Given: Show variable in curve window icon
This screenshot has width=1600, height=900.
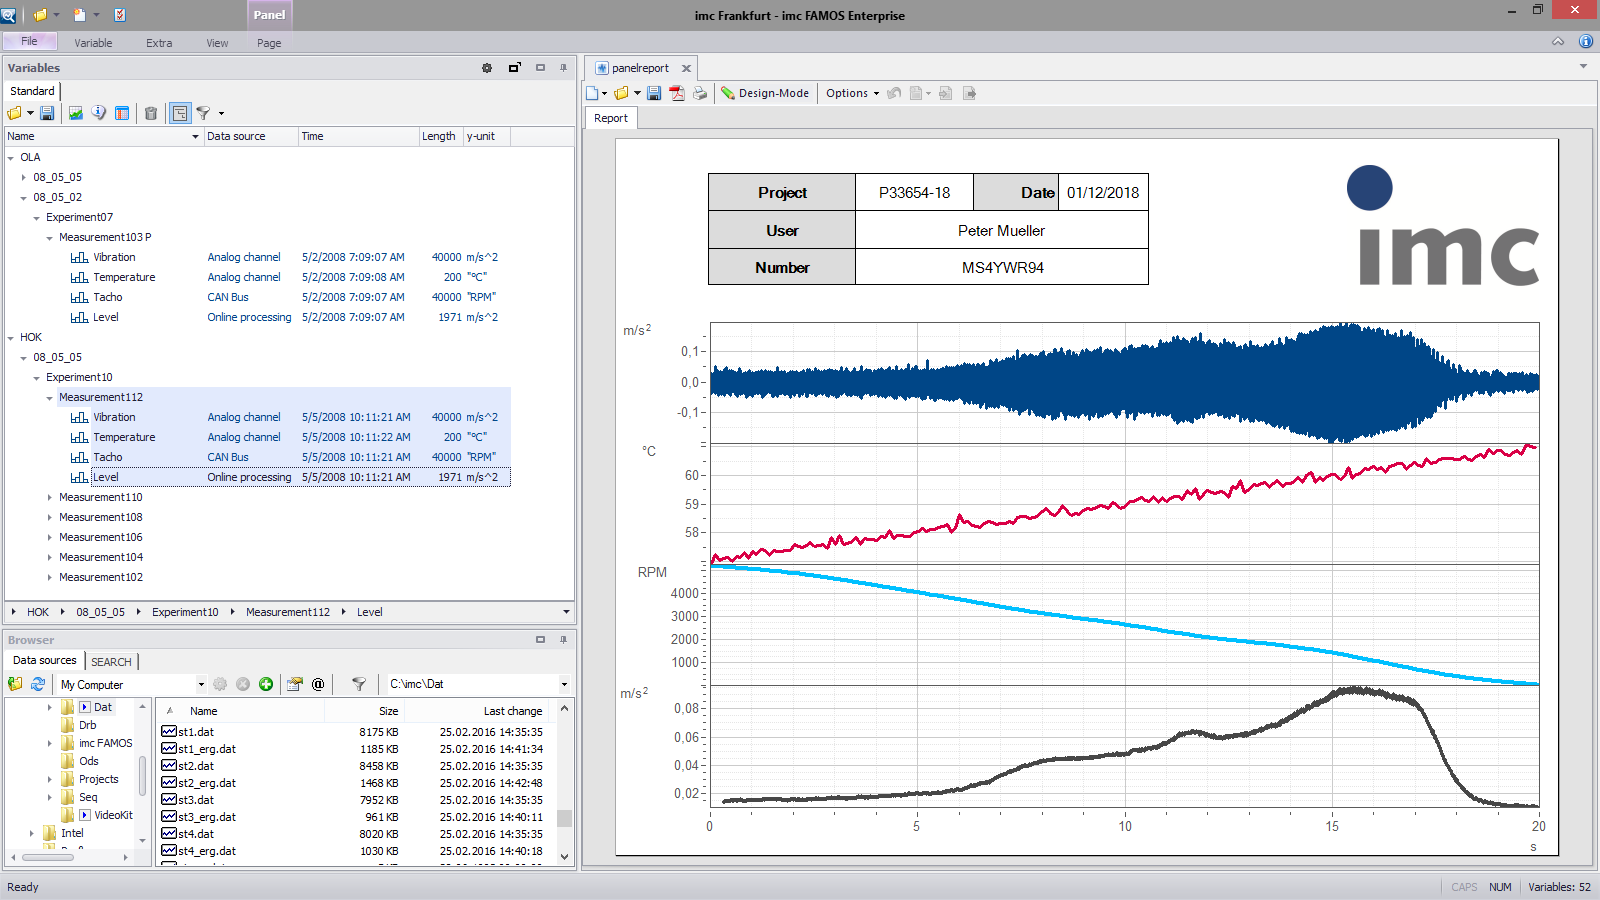Looking at the screenshot, I should click(x=76, y=113).
